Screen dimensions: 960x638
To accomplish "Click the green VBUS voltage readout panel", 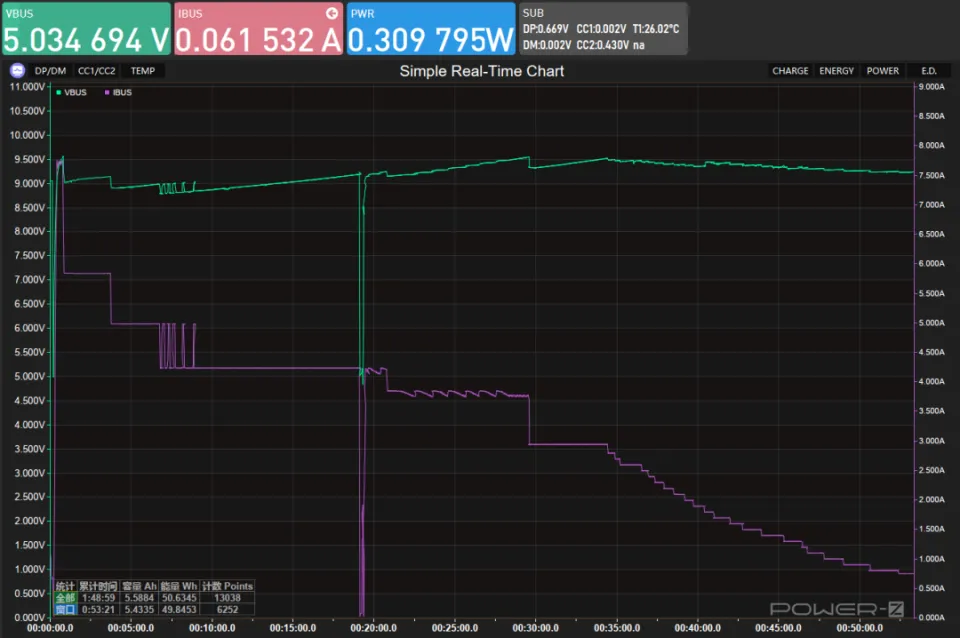I will tap(86, 28).
